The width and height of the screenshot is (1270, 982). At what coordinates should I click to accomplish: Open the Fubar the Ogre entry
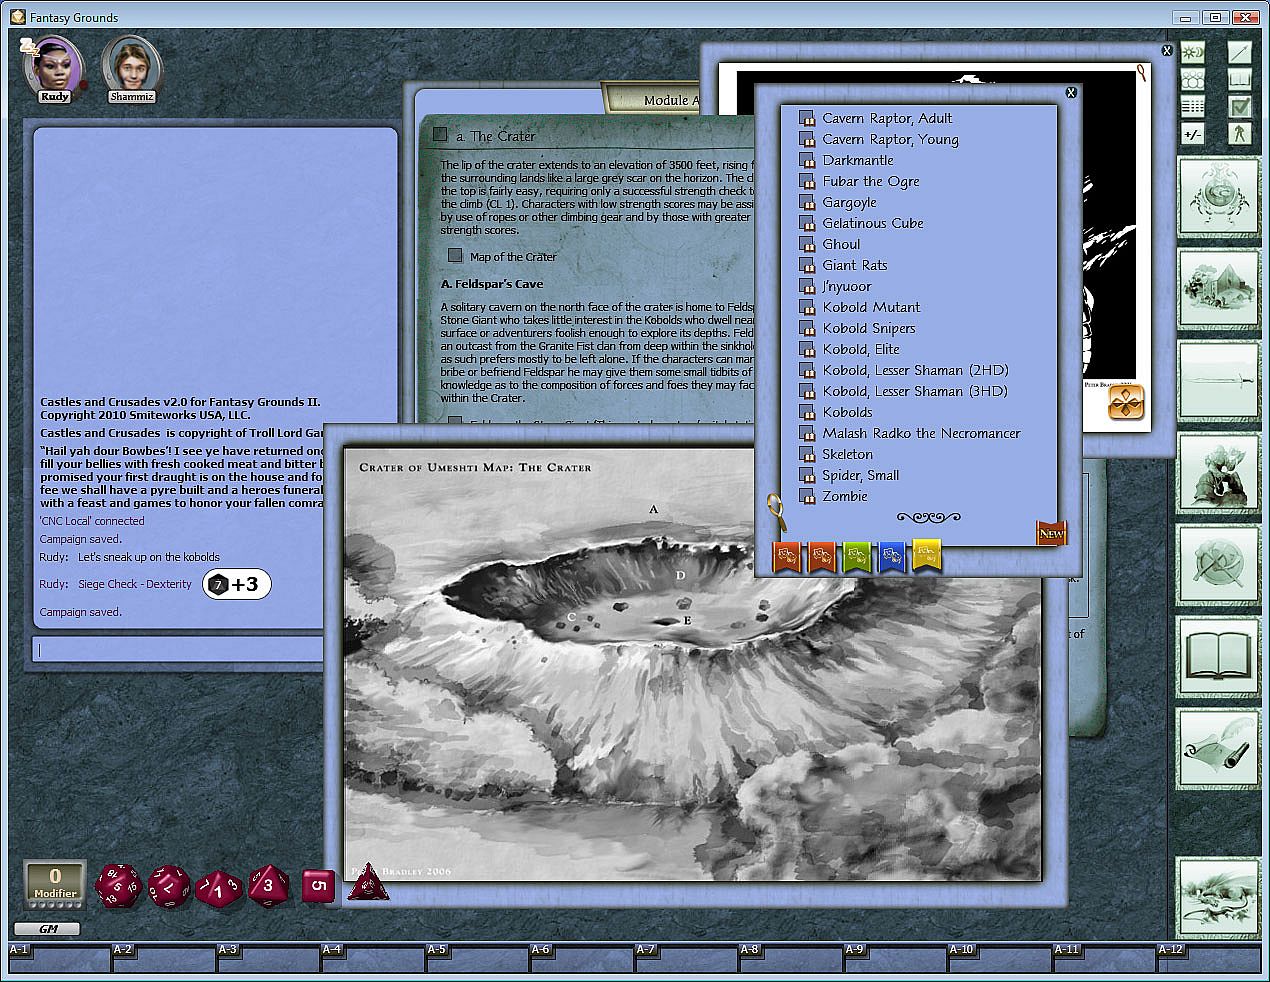coord(871,181)
